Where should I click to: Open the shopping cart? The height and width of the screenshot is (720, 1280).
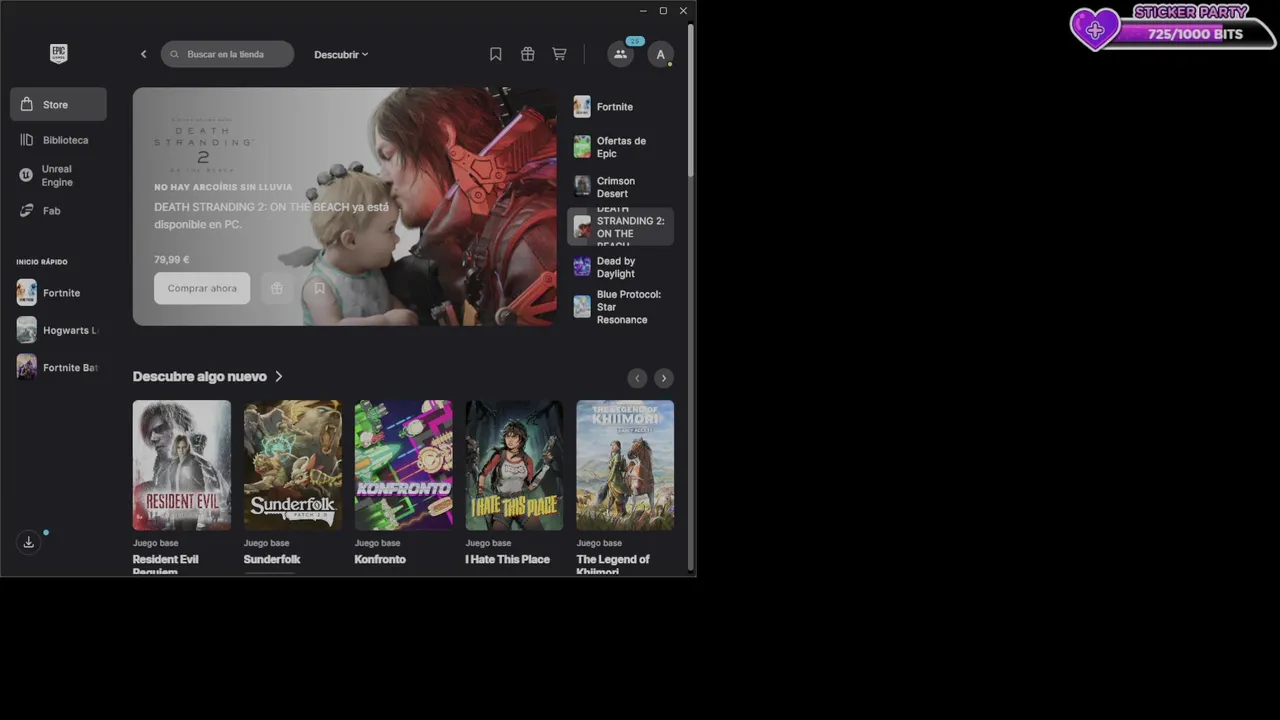click(559, 54)
